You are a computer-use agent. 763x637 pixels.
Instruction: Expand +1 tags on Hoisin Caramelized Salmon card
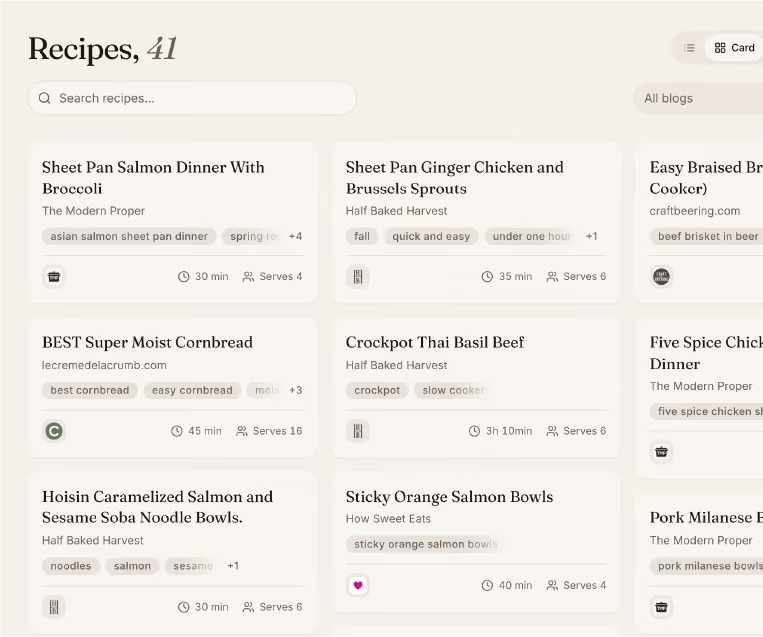tap(233, 566)
